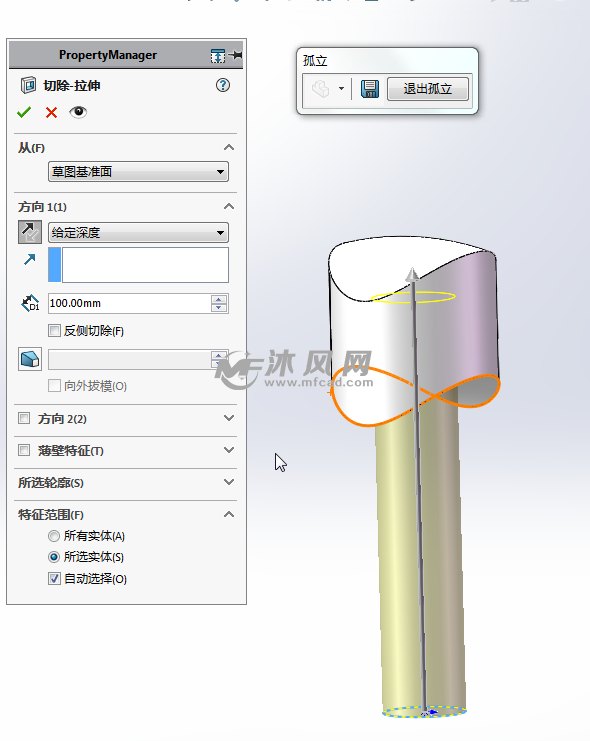This screenshot has height=741, width=590.
Task: Click PropertyManager splitter icon in header
Action: [x=218, y=56]
